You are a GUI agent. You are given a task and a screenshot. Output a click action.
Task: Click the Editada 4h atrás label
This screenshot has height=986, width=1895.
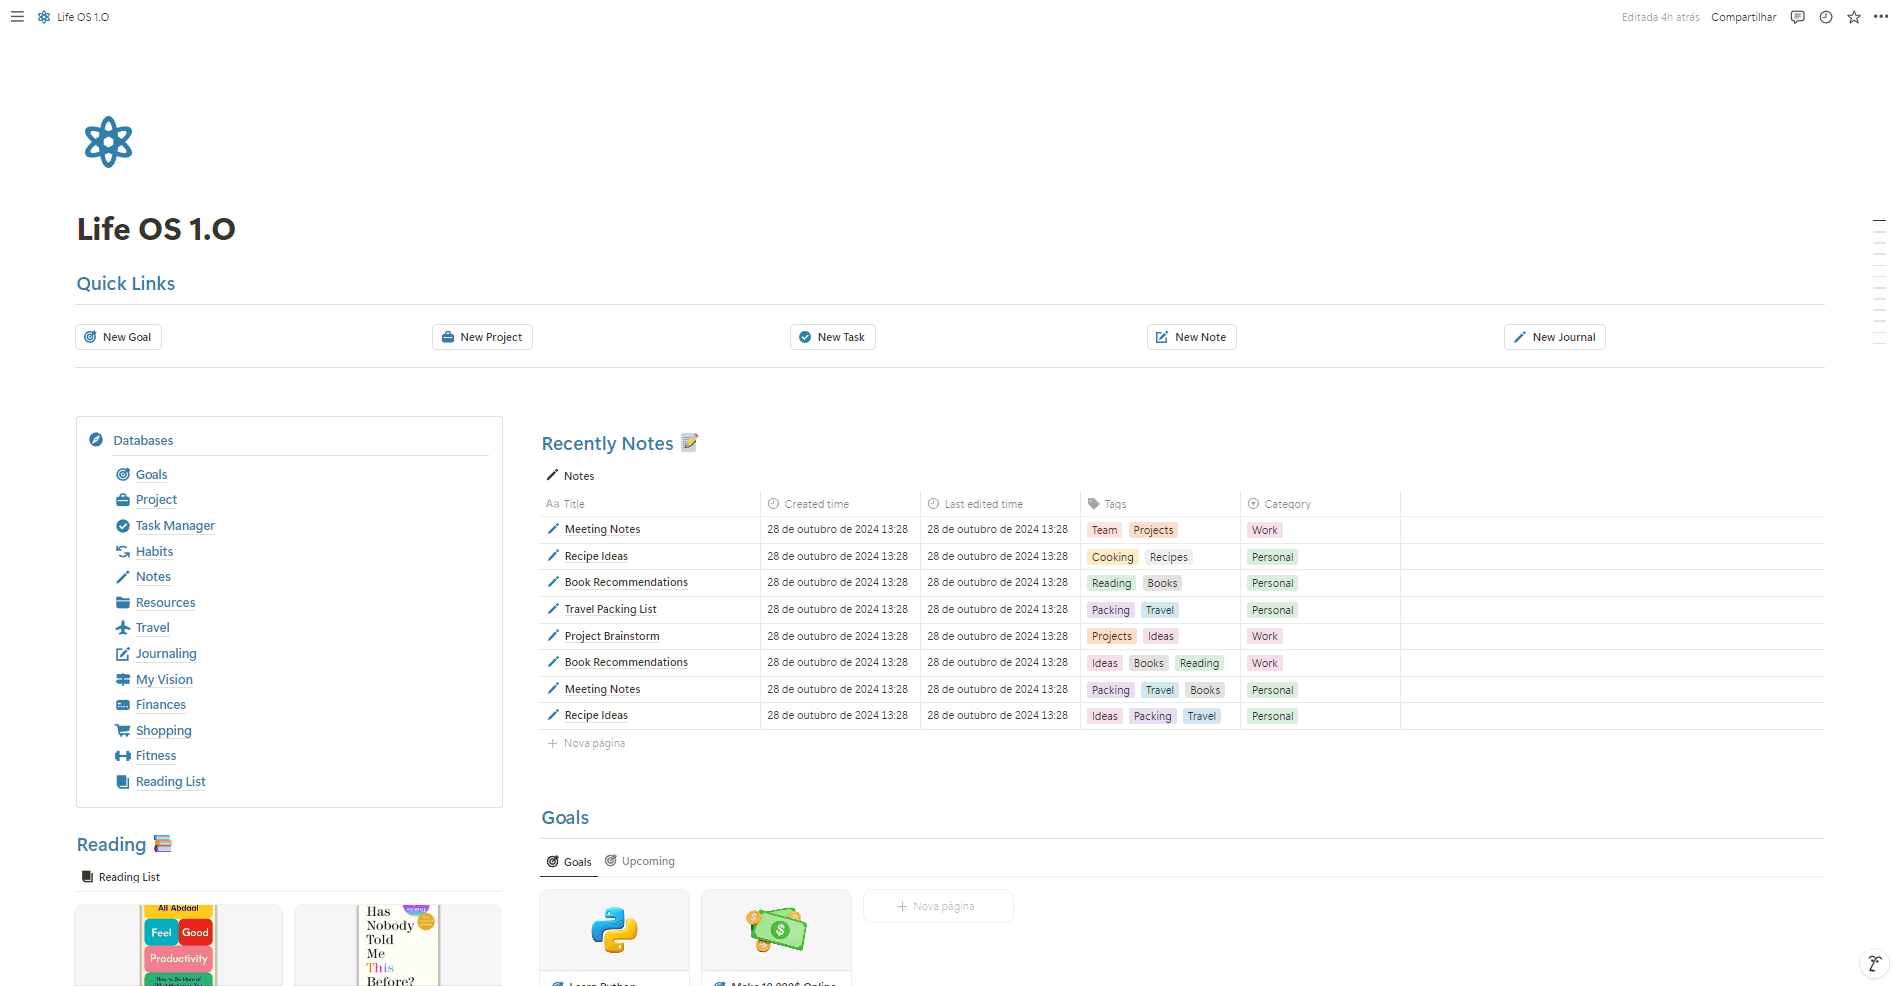[1660, 17]
